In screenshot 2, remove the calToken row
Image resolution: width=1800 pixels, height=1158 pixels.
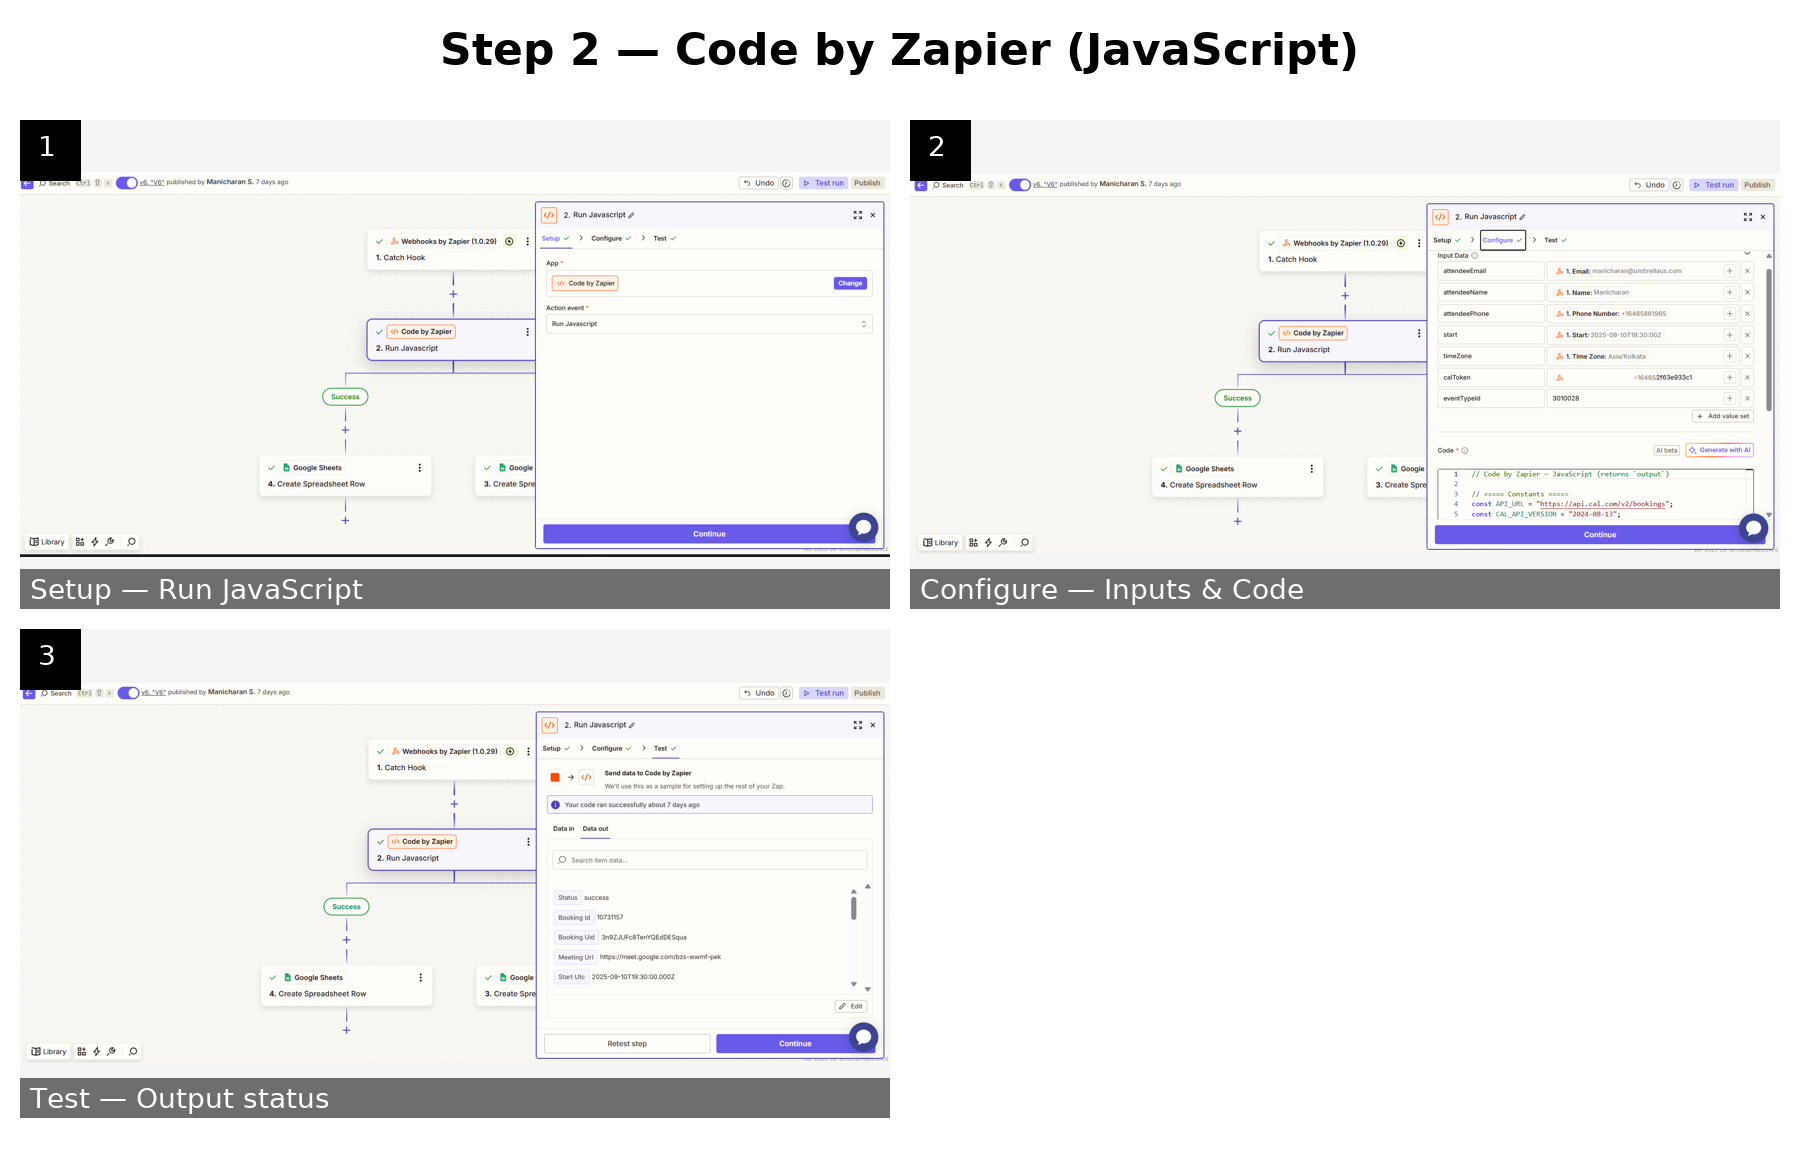click(1748, 377)
